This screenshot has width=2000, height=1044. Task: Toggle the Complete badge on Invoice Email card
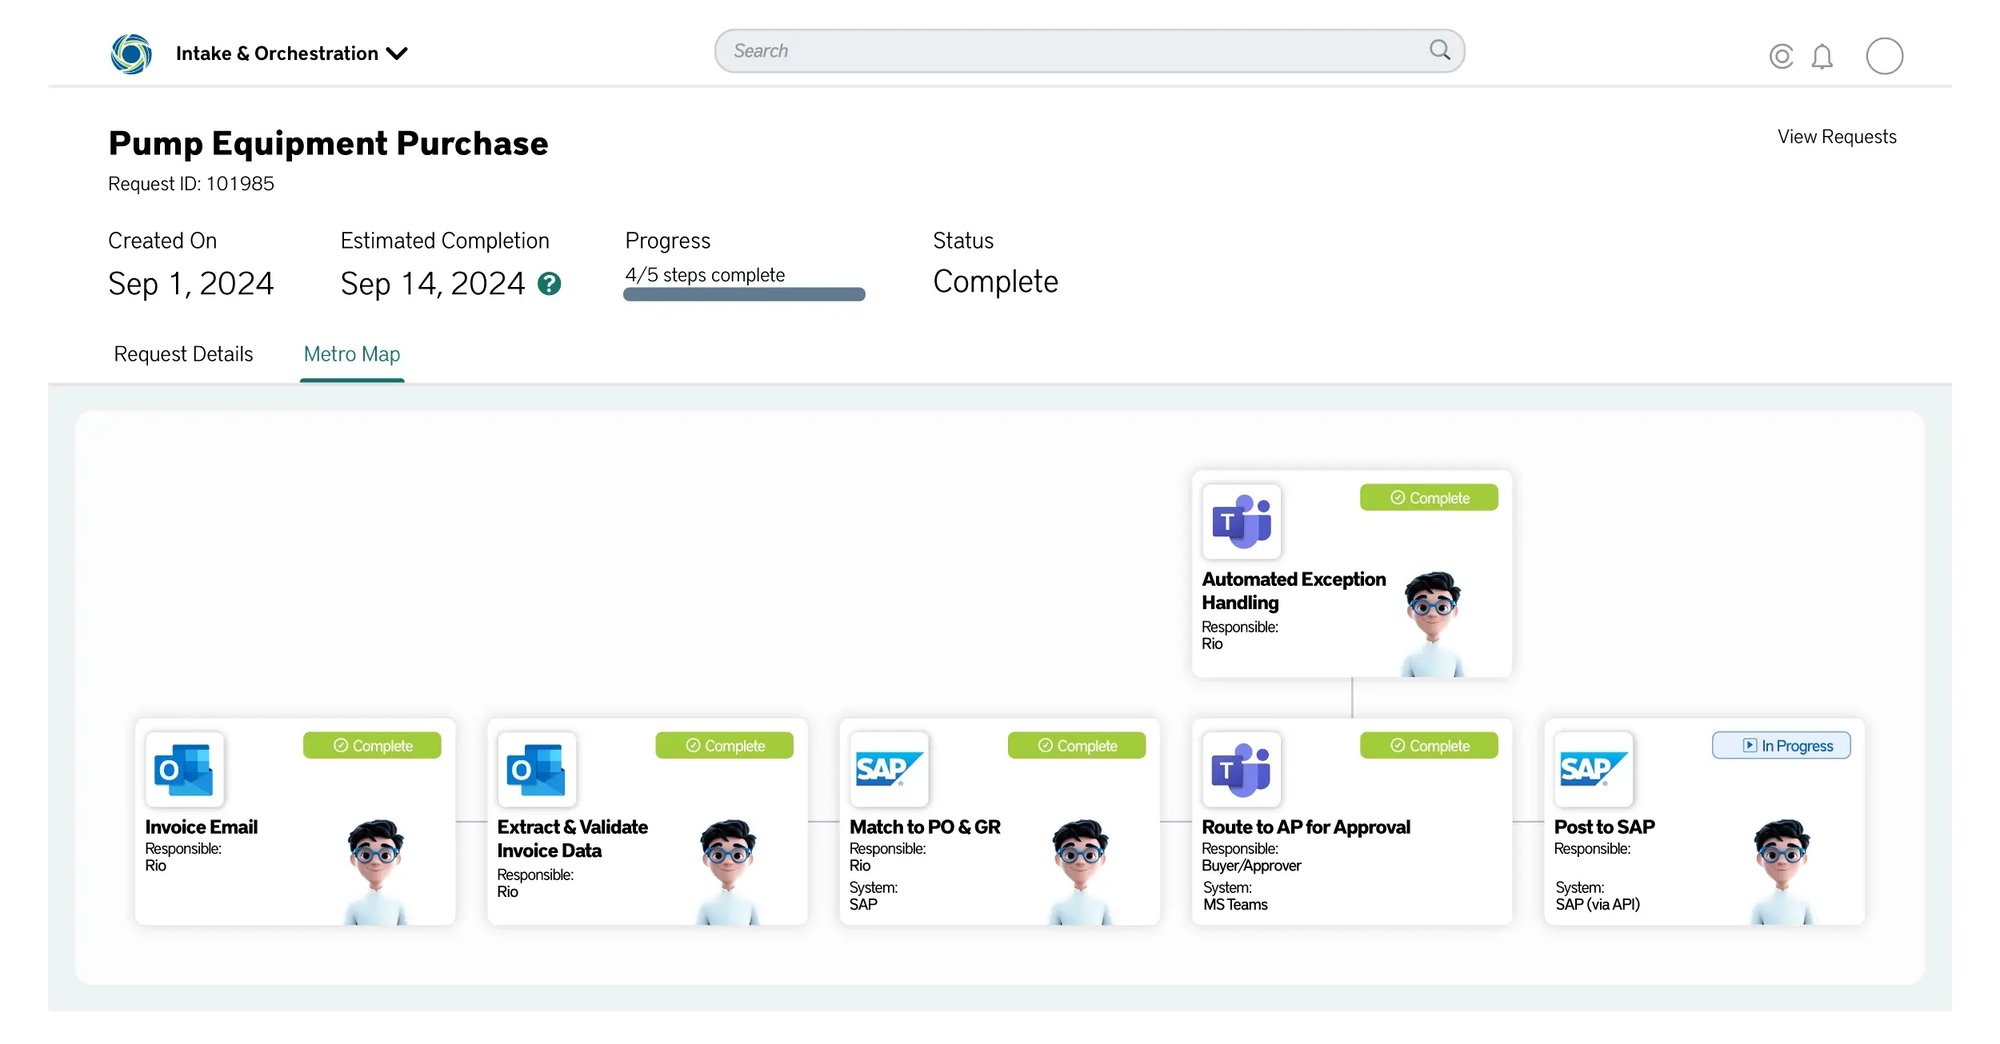click(372, 745)
